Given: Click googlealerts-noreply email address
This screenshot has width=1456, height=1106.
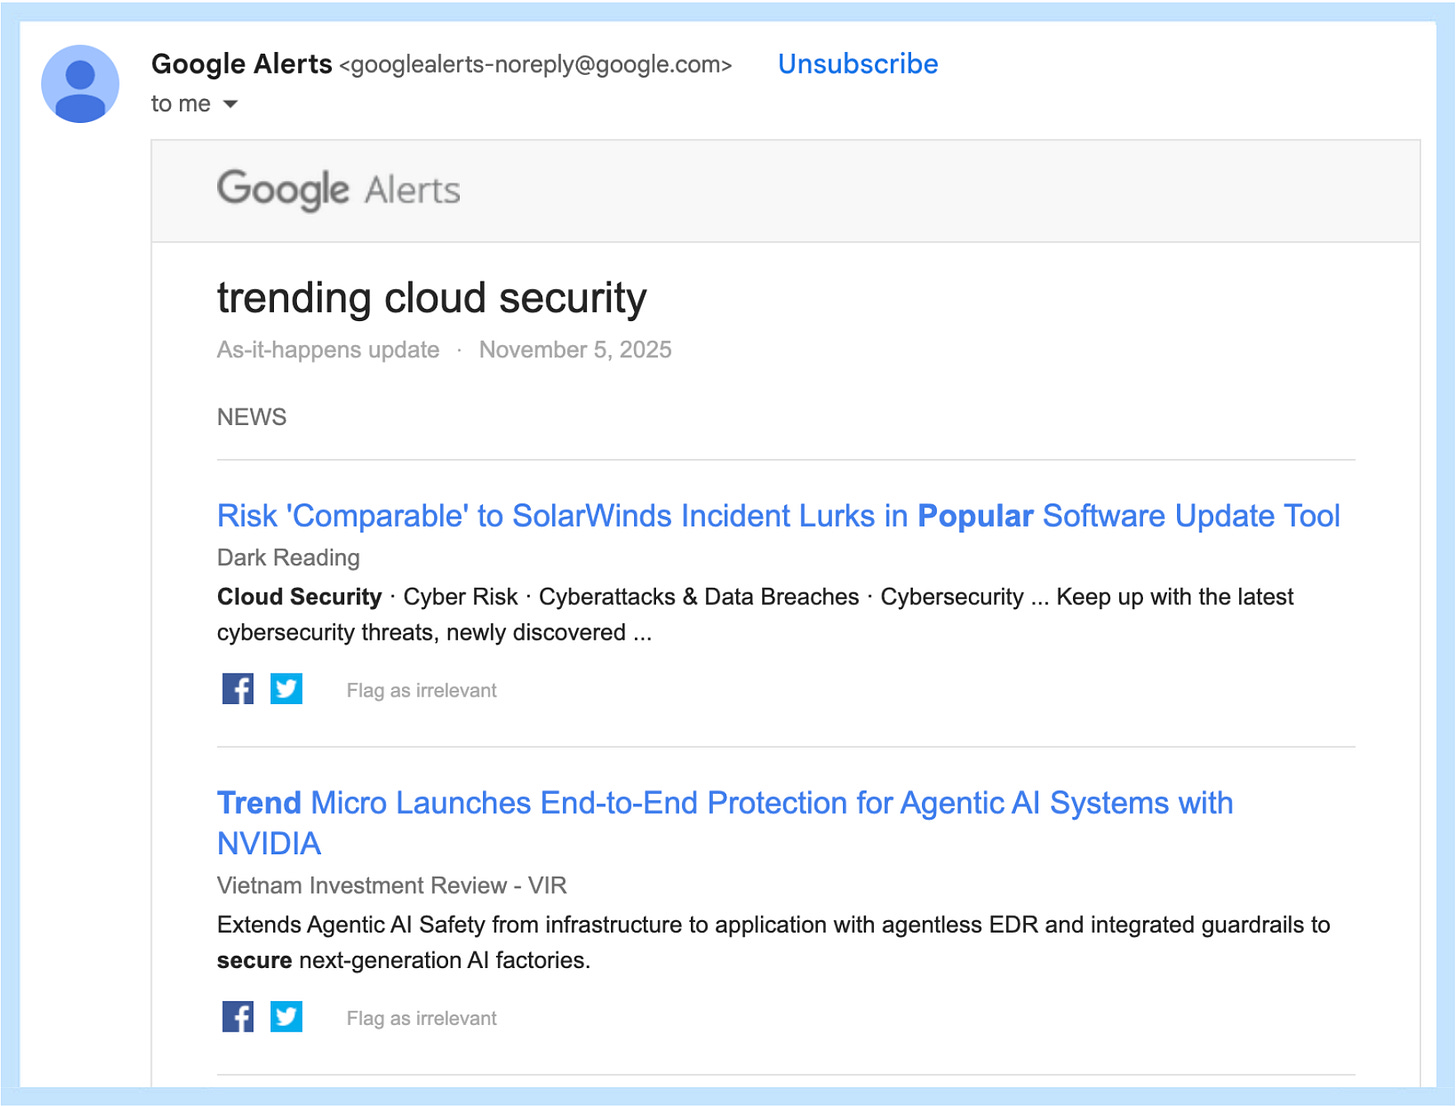Looking at the screenshot, I should [x=536, y=65].
